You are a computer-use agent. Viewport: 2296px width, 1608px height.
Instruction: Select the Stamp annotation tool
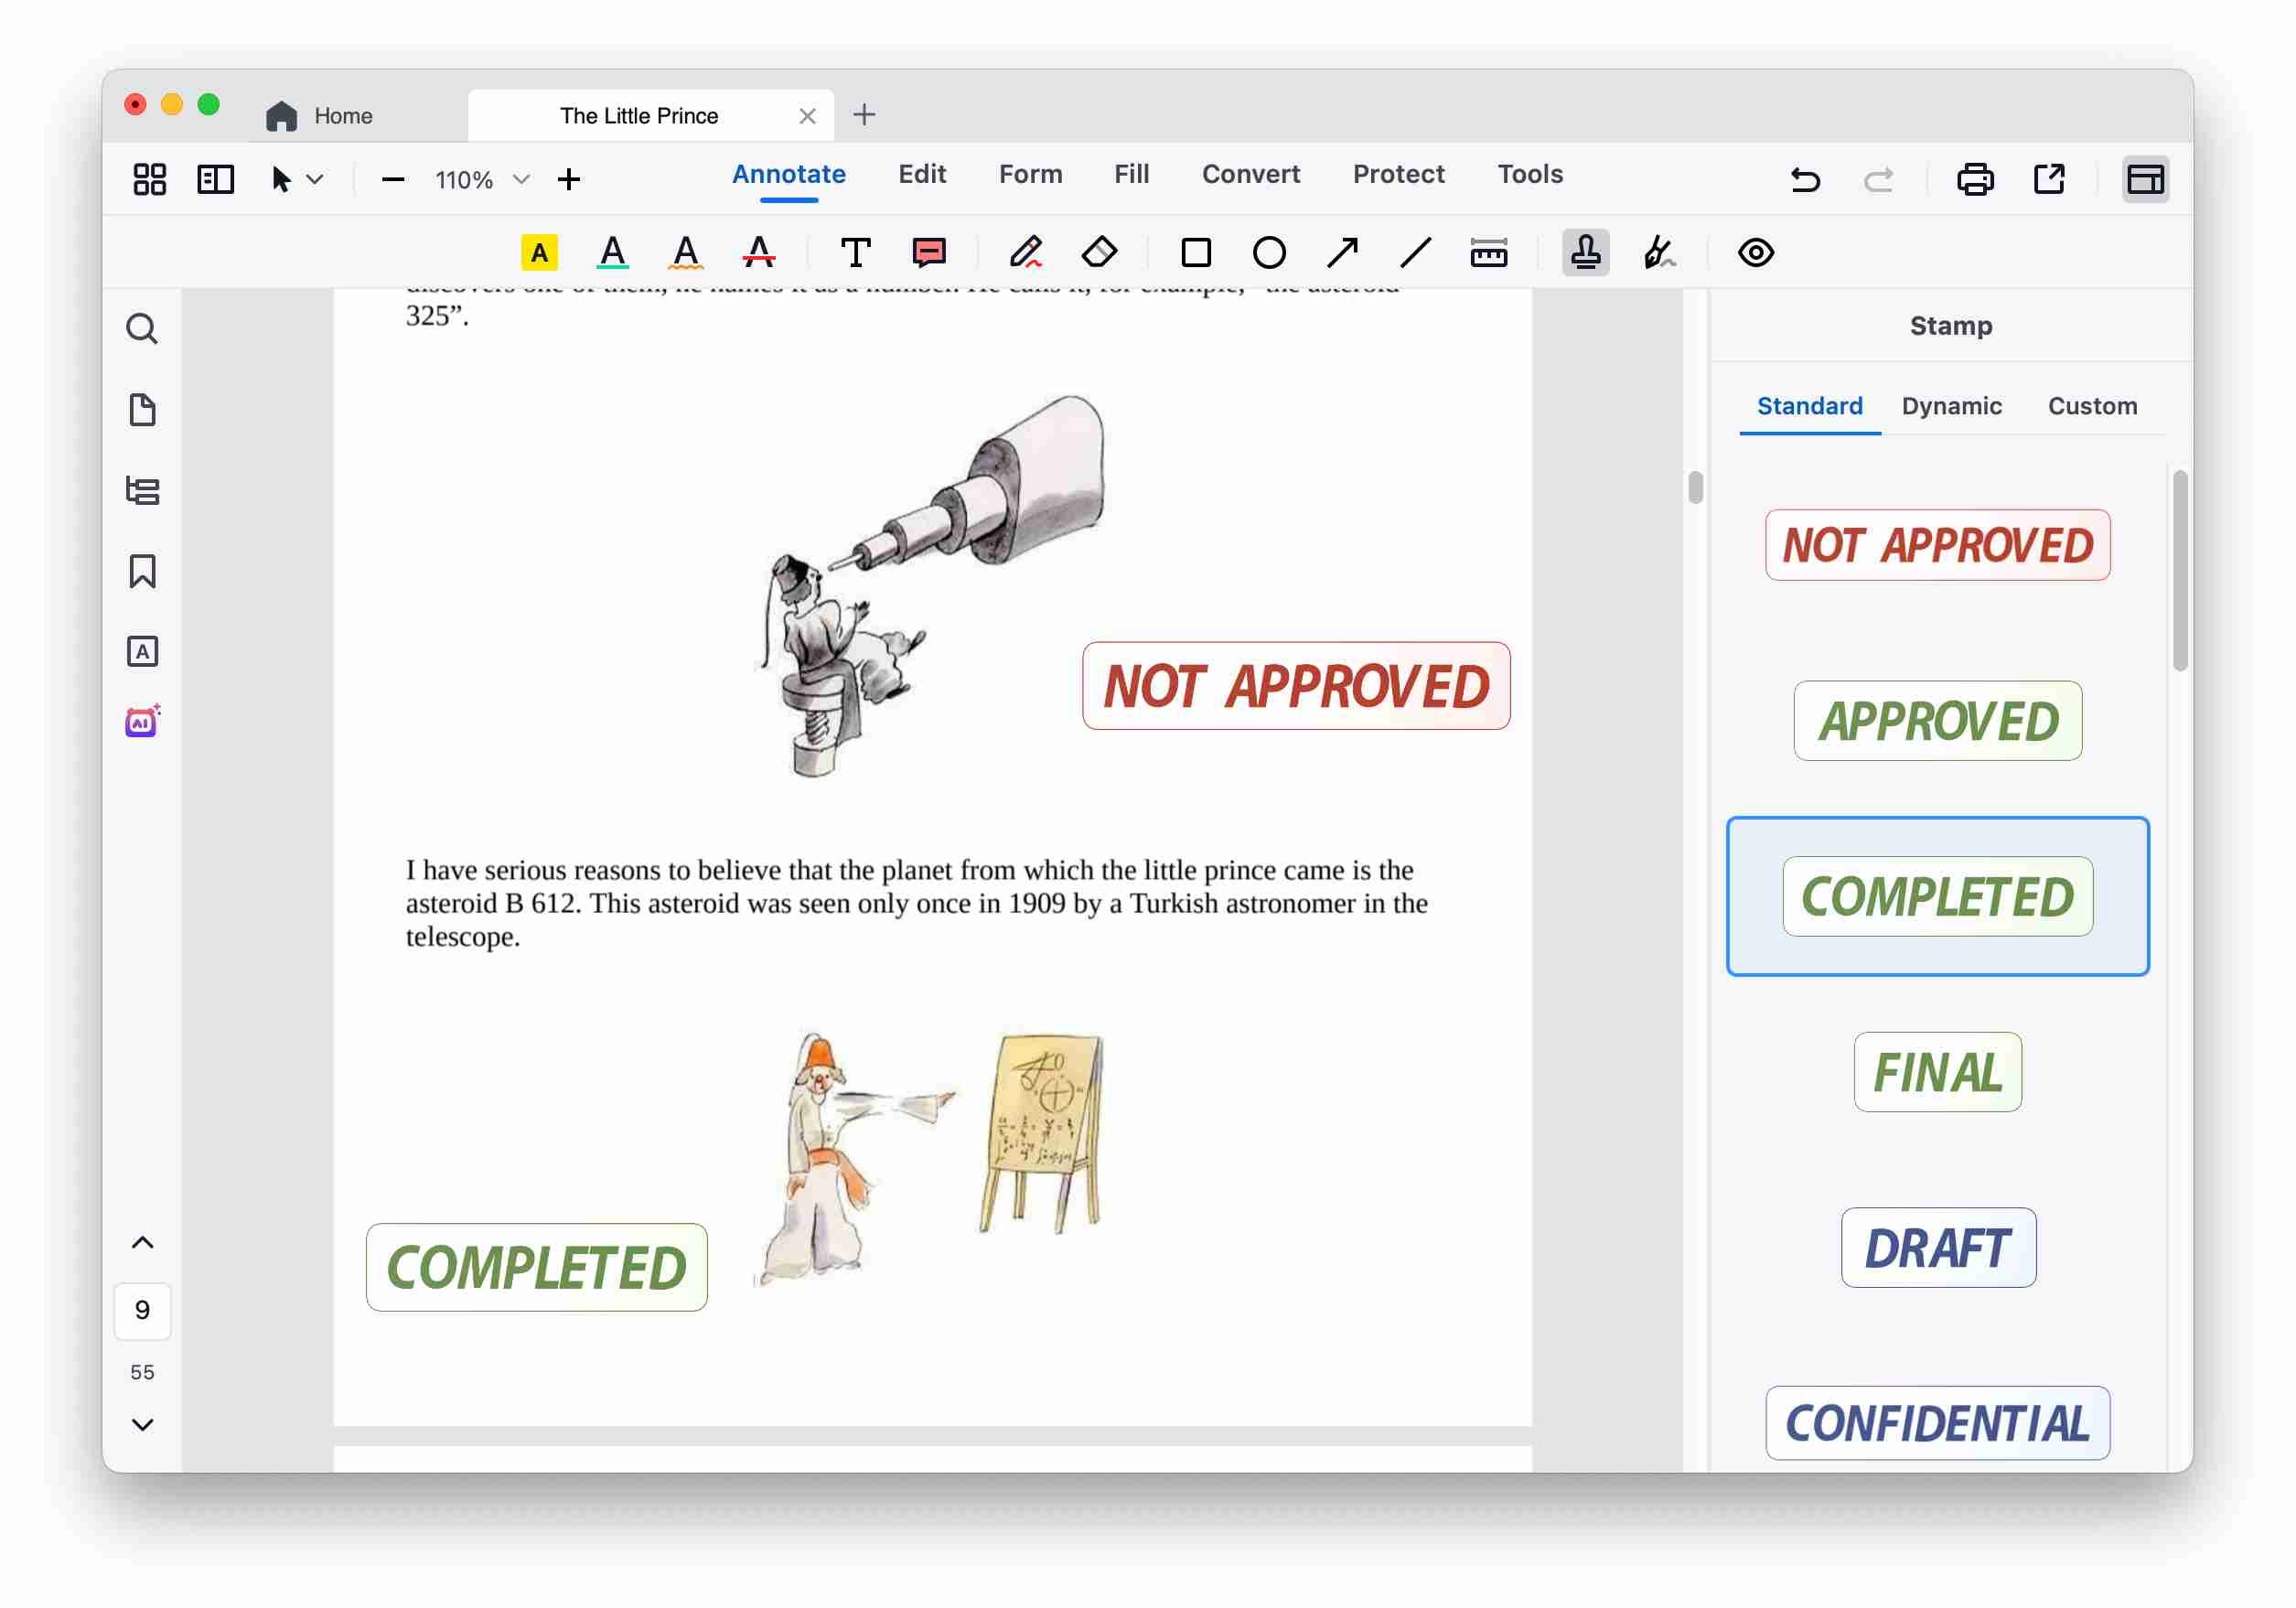(1585, 252)
